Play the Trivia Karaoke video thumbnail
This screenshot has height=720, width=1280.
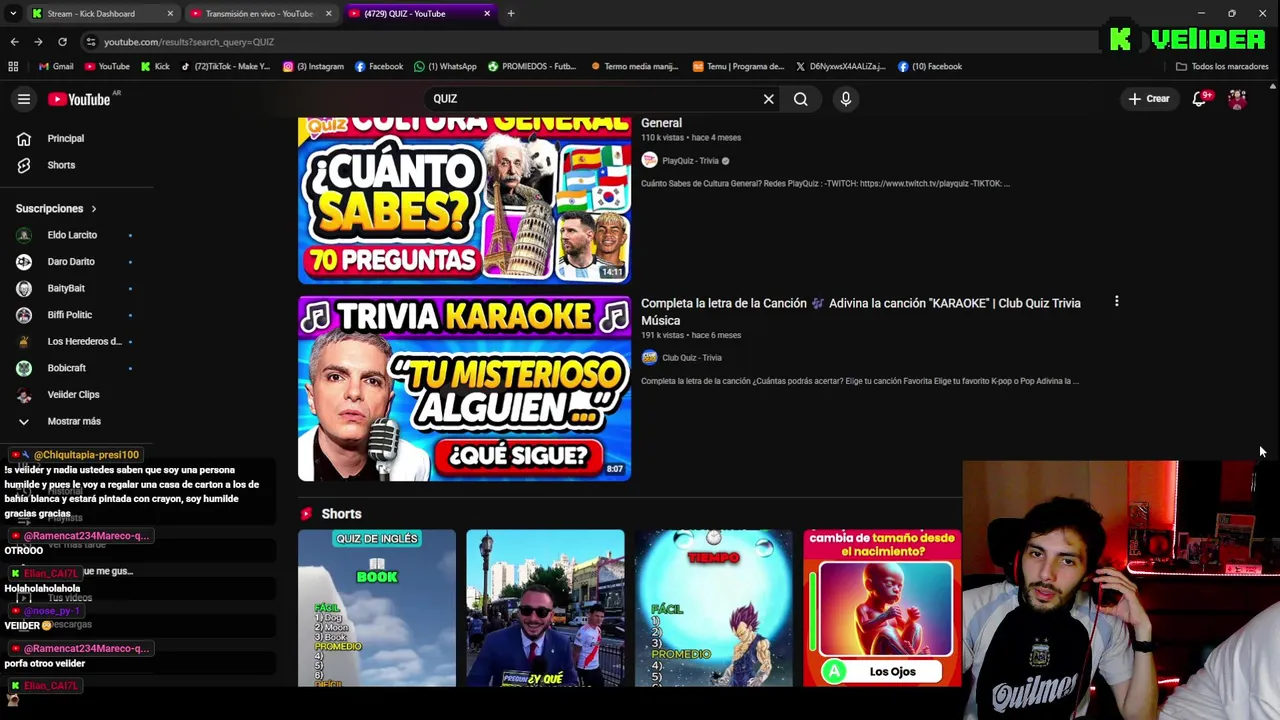464,388
